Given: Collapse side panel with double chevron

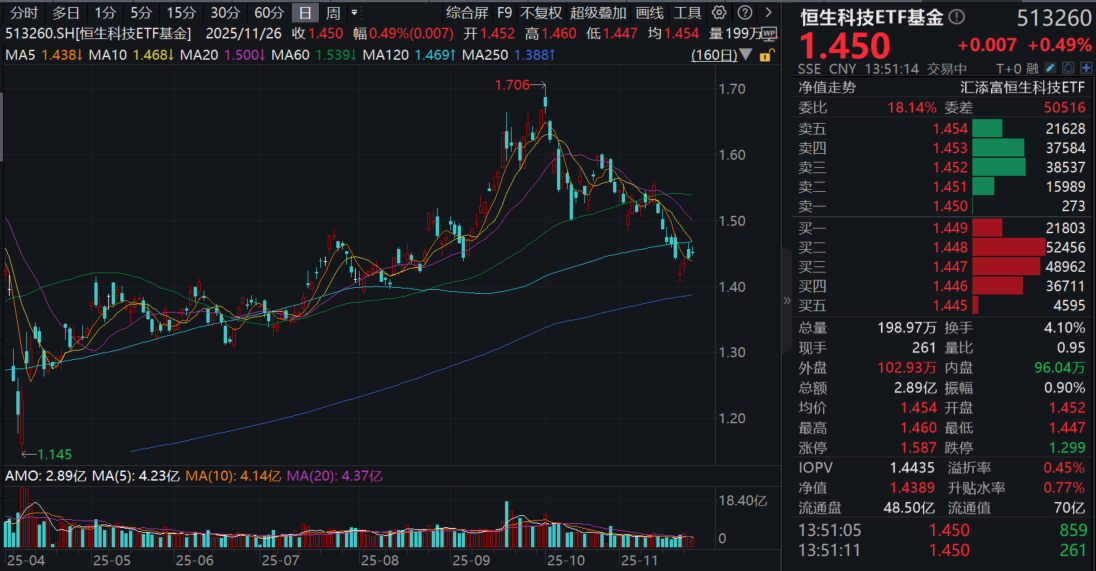Looking at the screenshot, I should (785, 298).
